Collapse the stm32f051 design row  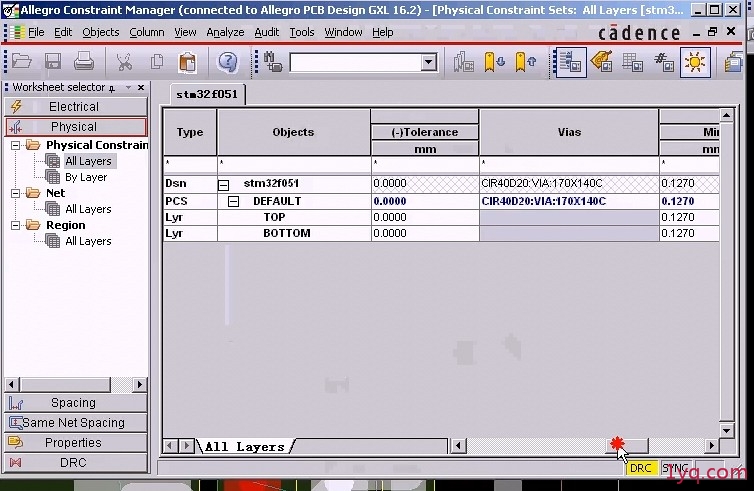(224, 184)
